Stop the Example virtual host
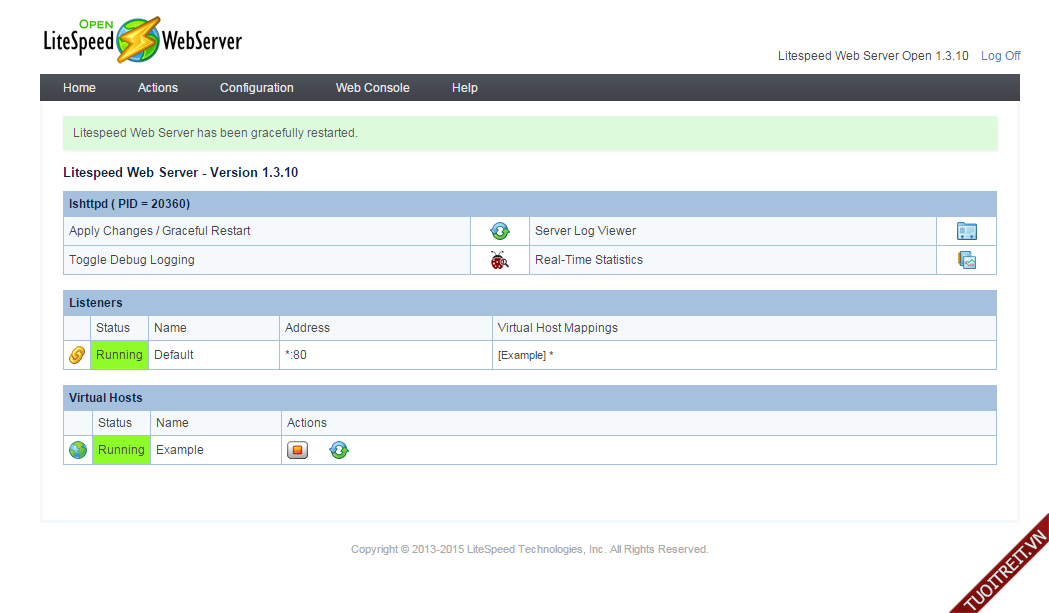This screenshot has height=613, width=1049. point(297,450)
